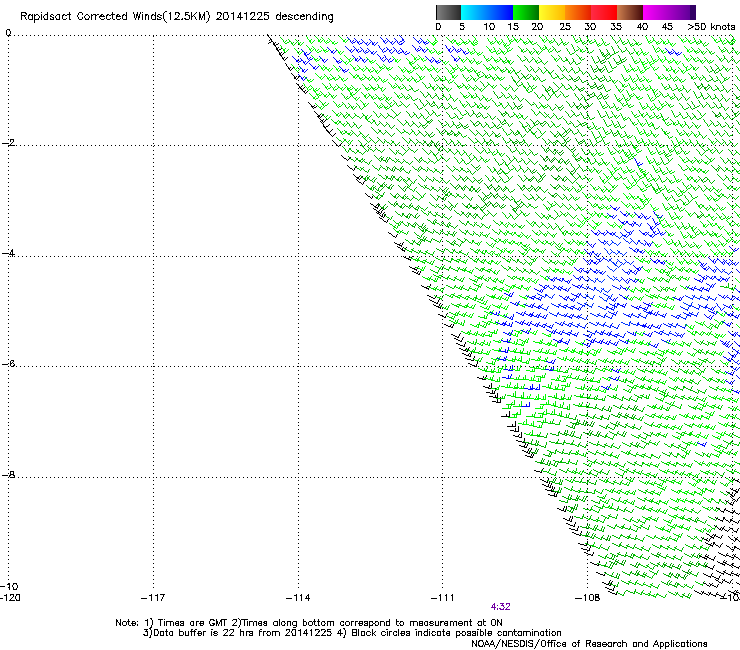Click the '25' legend scale label
Screen dimensions: 740x650
pos(564,27)
